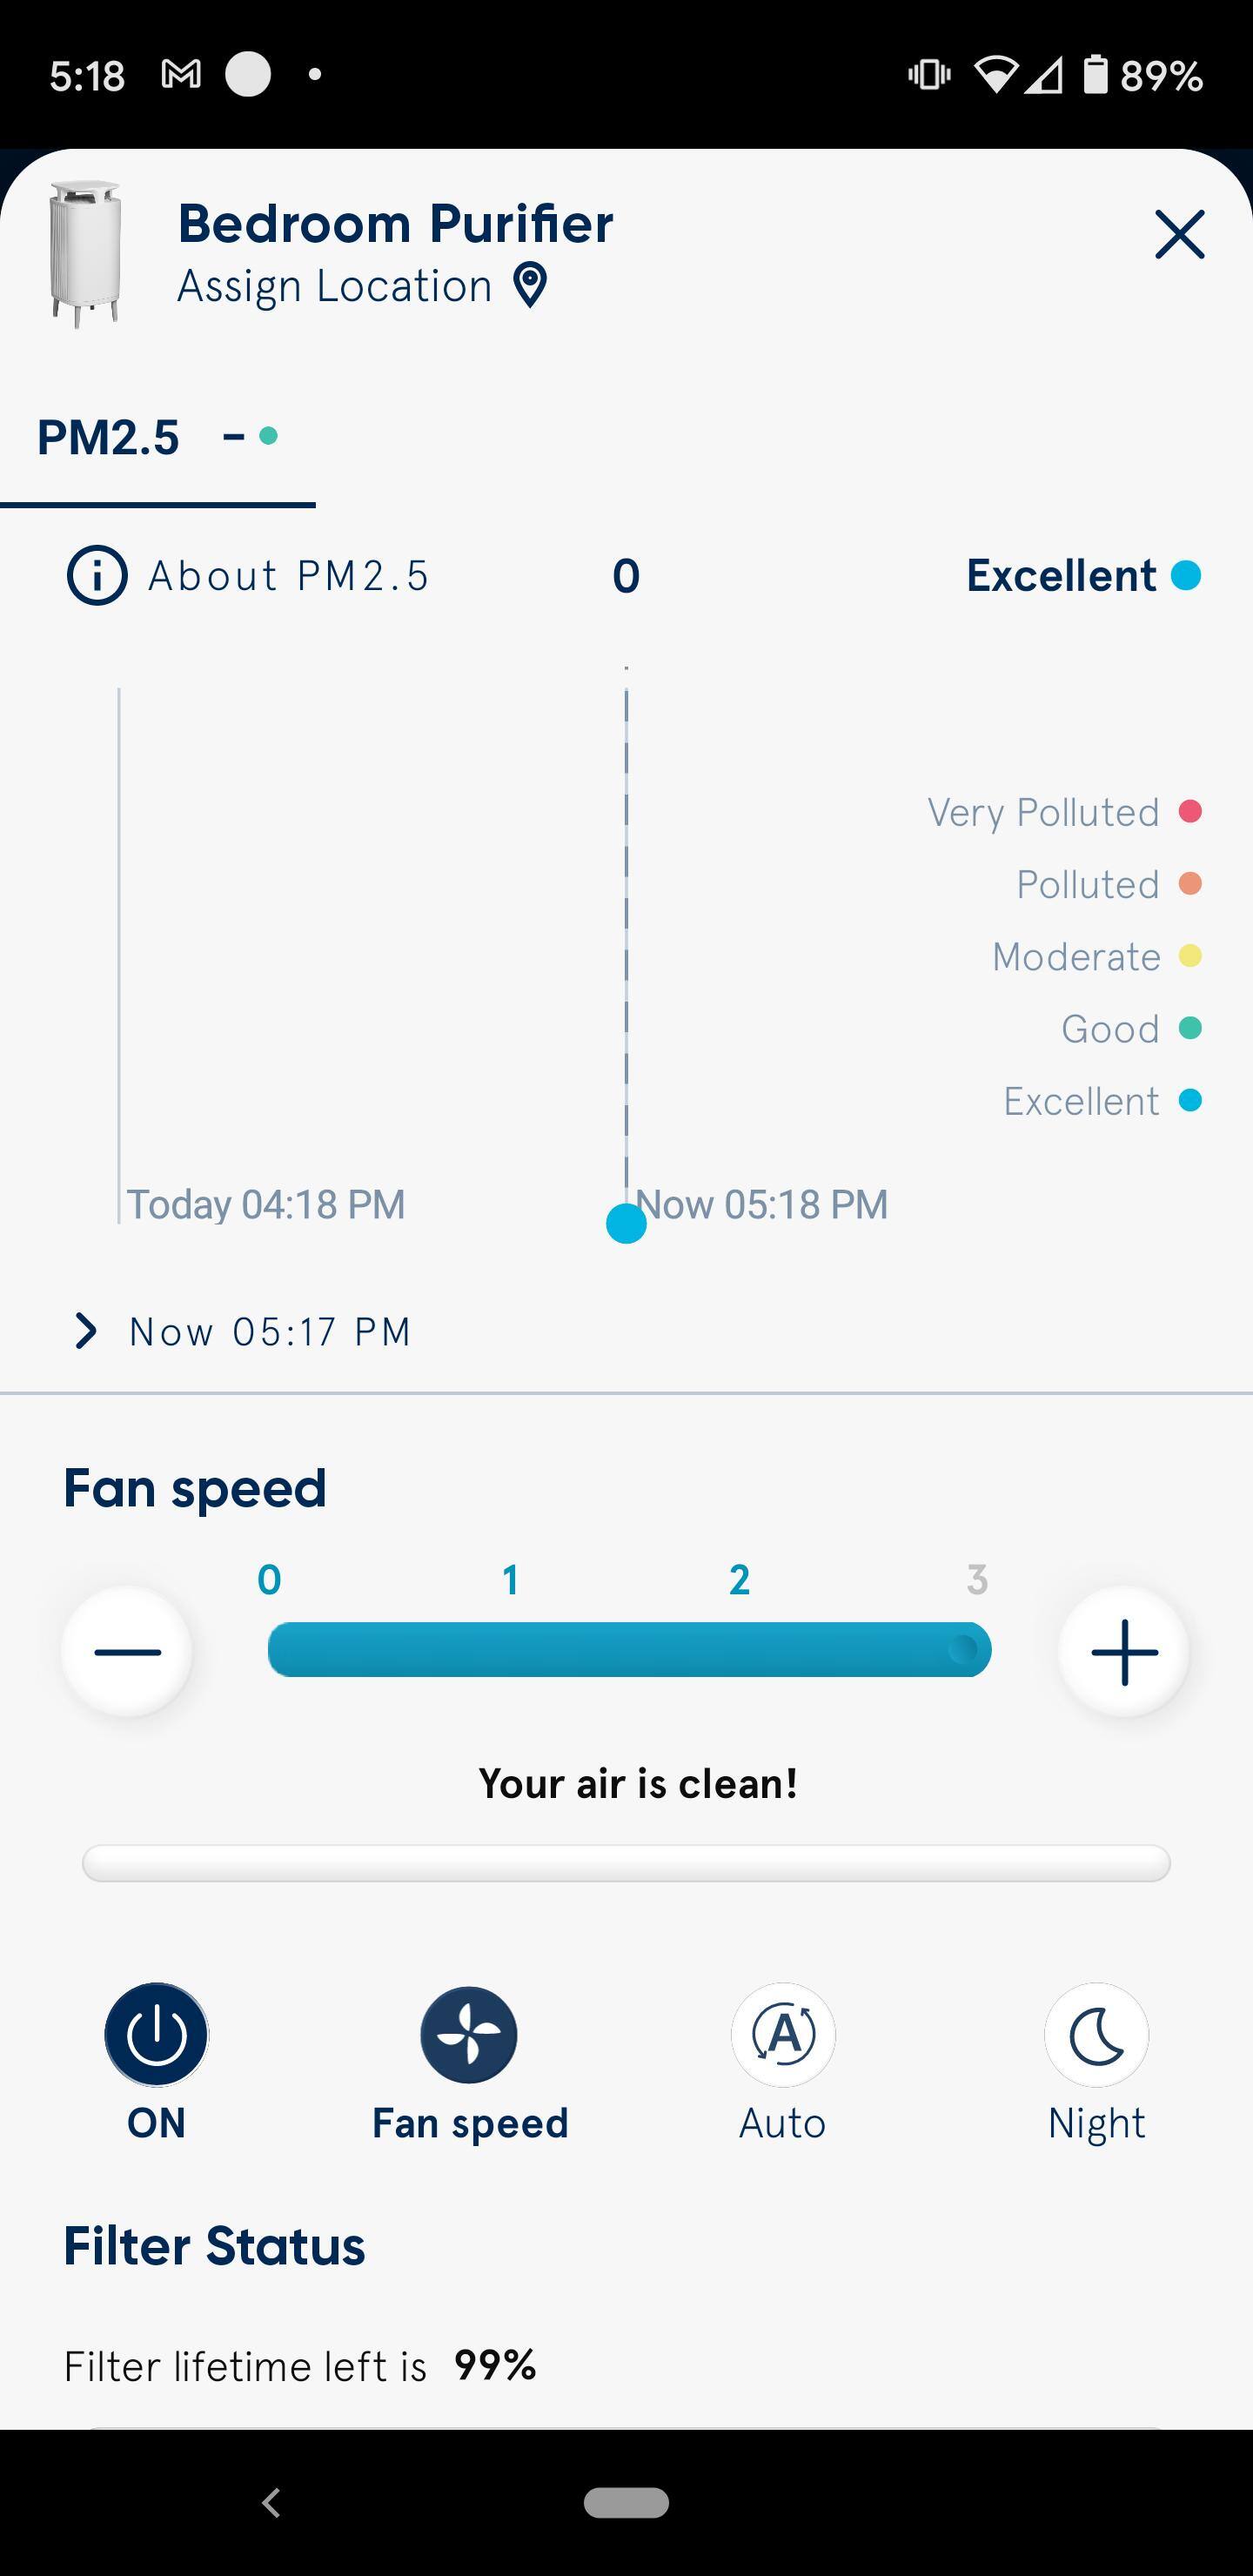The image size is (1253, 2576).
Task: Tap the fan speed slider bar
Action: (629, 1649)
